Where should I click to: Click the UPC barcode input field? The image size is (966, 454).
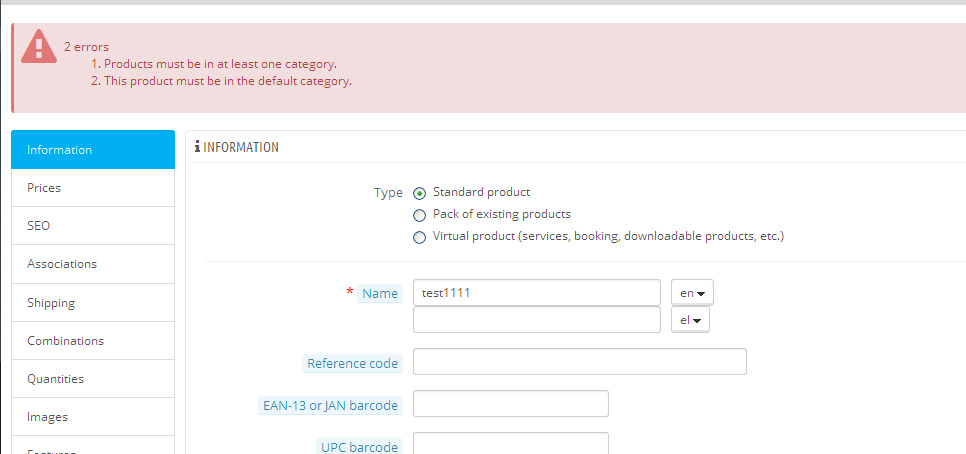(510, 444)
